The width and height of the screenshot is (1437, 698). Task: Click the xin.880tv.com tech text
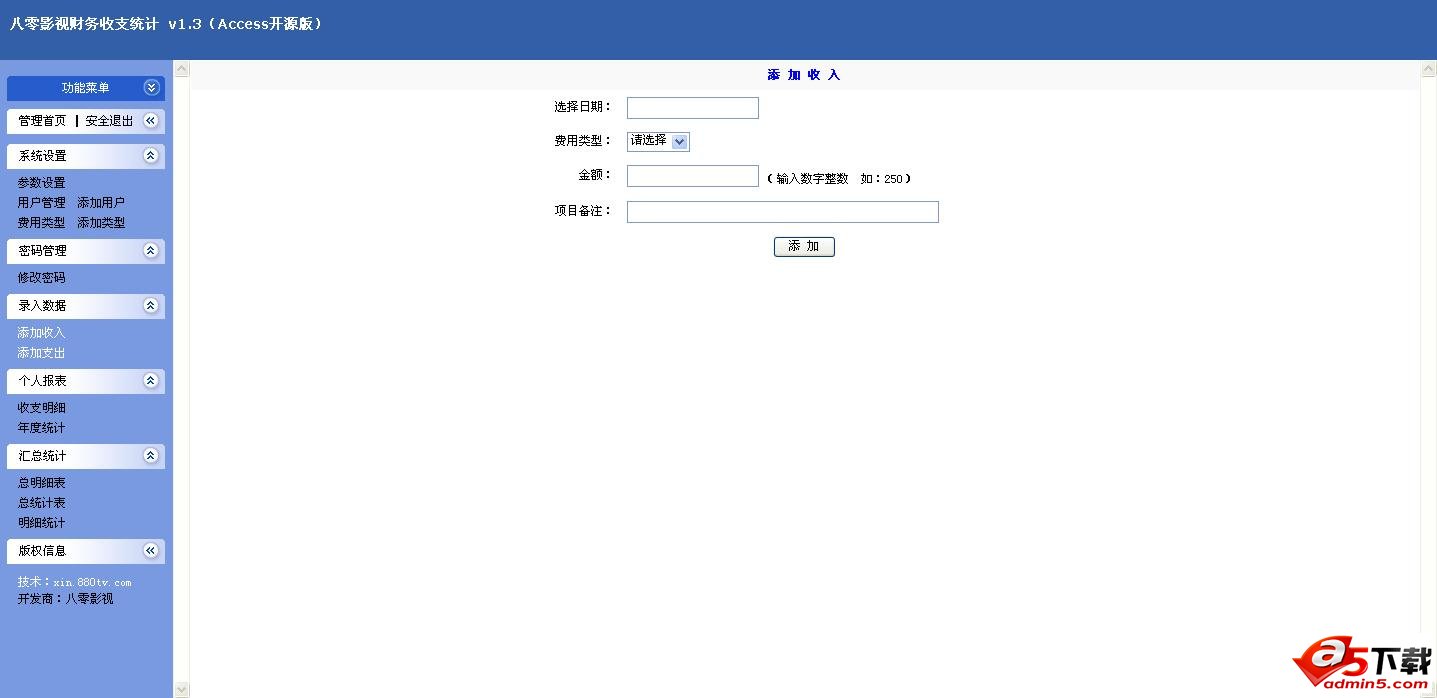[92, 582]
